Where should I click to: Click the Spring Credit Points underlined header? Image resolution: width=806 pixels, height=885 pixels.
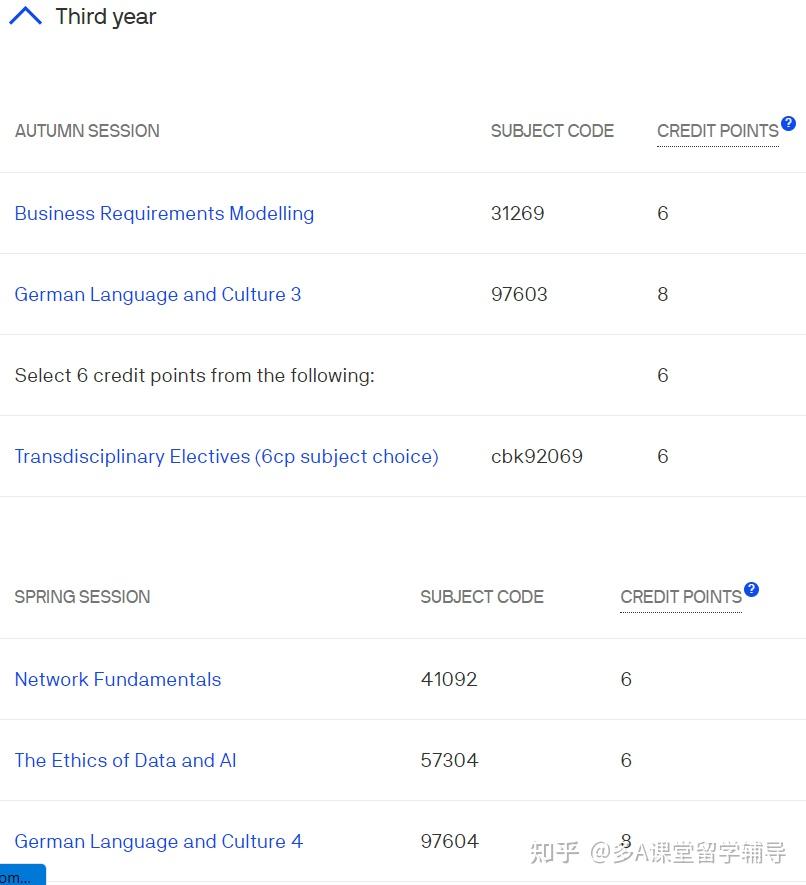coord(681,597)
